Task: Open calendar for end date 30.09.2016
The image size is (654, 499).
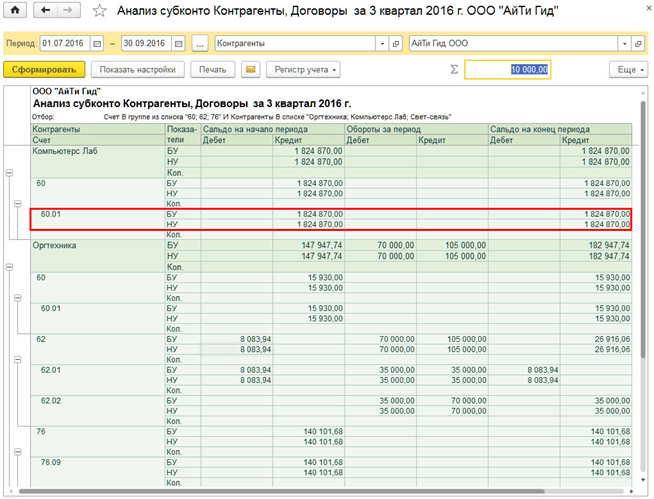Action: (178, 45)
